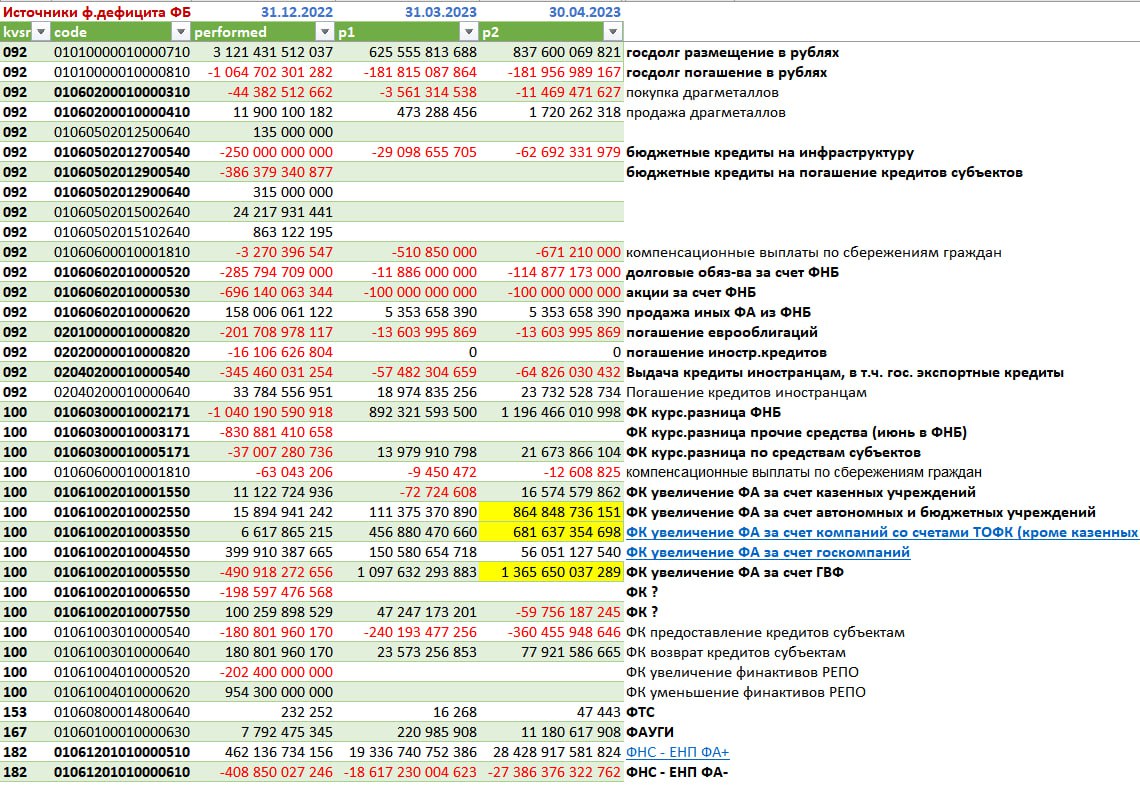This screenshot has width=1140, height=785.
Task: Click the label 'погашение еврооблигаций'
Action: tap(722, 332)
